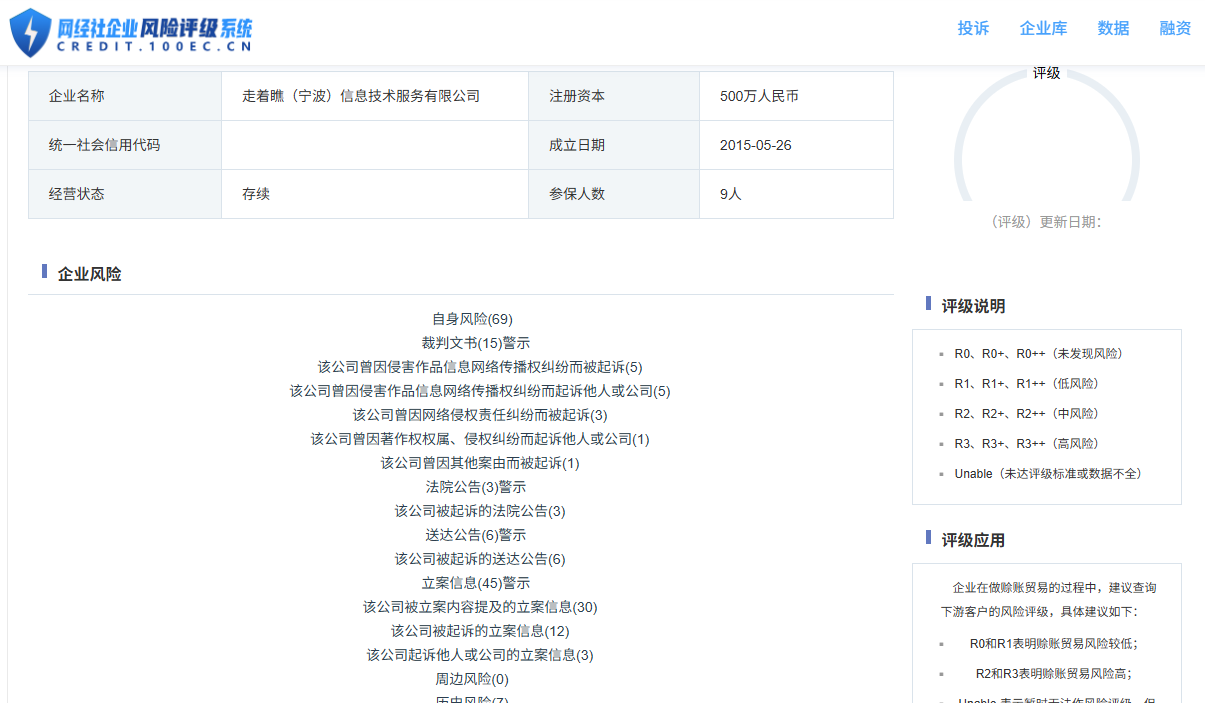This screenshot has height=703, width=1205.
Task: Open 该公司曾因侵害作品信息网络传播权纠纷而被起诉(5)
Action: (x=480, y=367)
